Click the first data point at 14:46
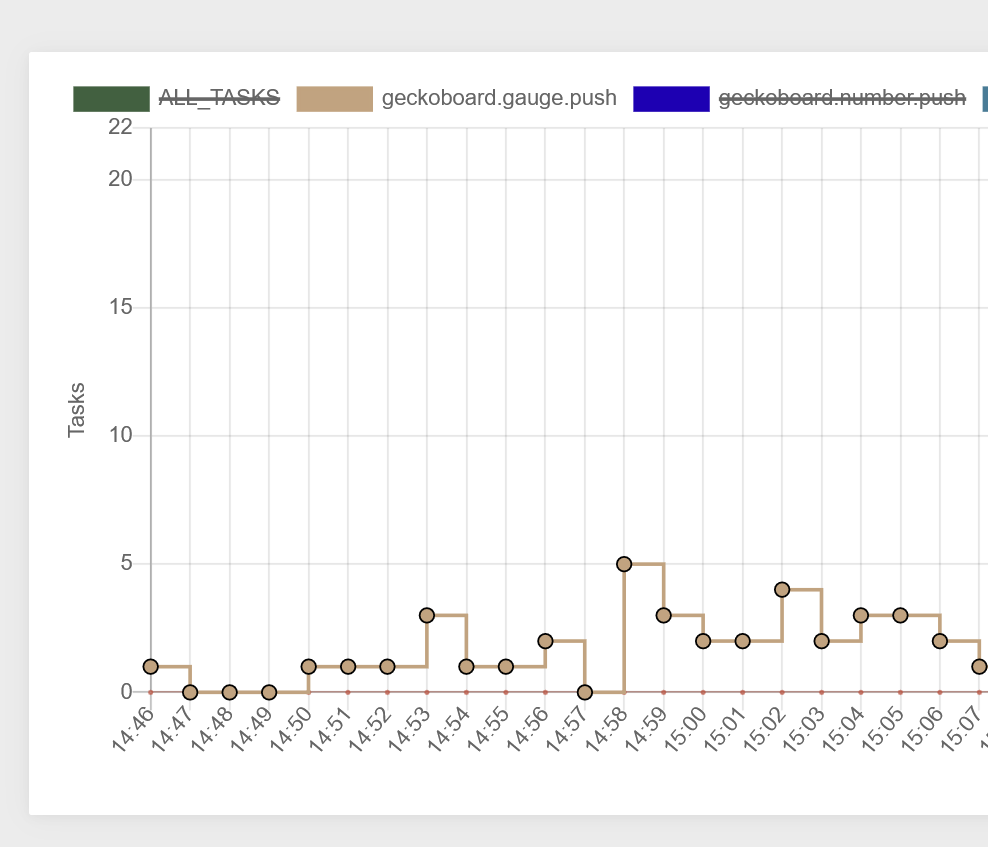988x847 pixels. pyautogui.click(x=151, y=666)
